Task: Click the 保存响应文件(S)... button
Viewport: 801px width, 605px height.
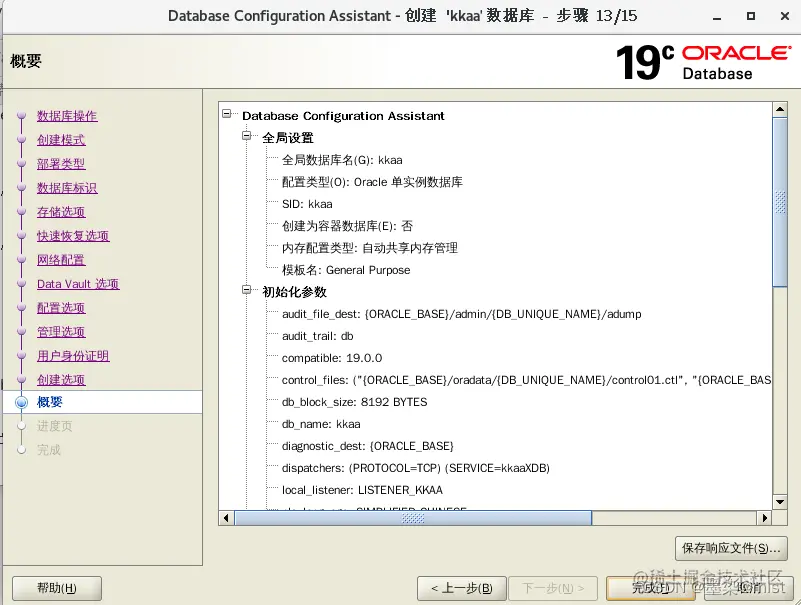Action: 731,548
